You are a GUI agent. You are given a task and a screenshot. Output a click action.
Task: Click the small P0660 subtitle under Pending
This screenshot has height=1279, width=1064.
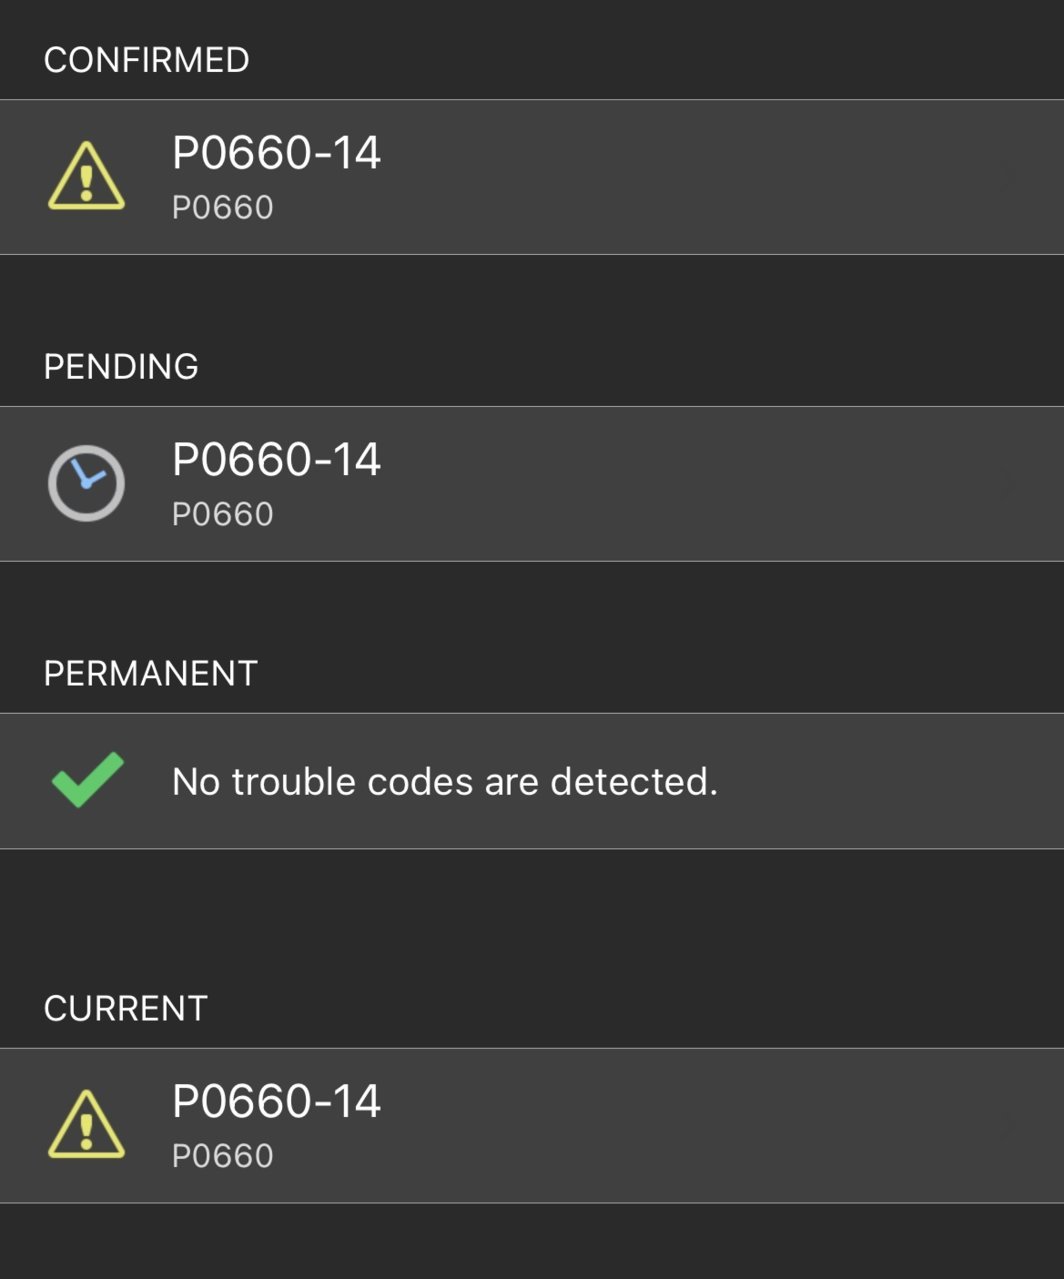(222, 514)
